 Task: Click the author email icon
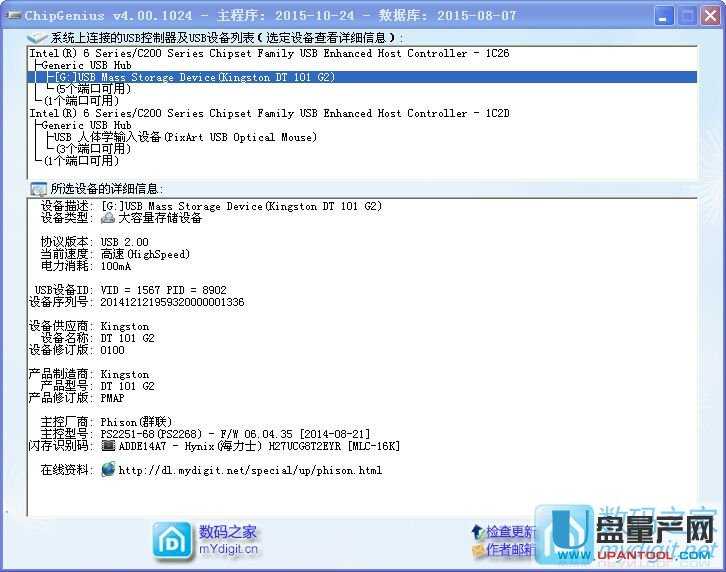(x=477, y=550)
